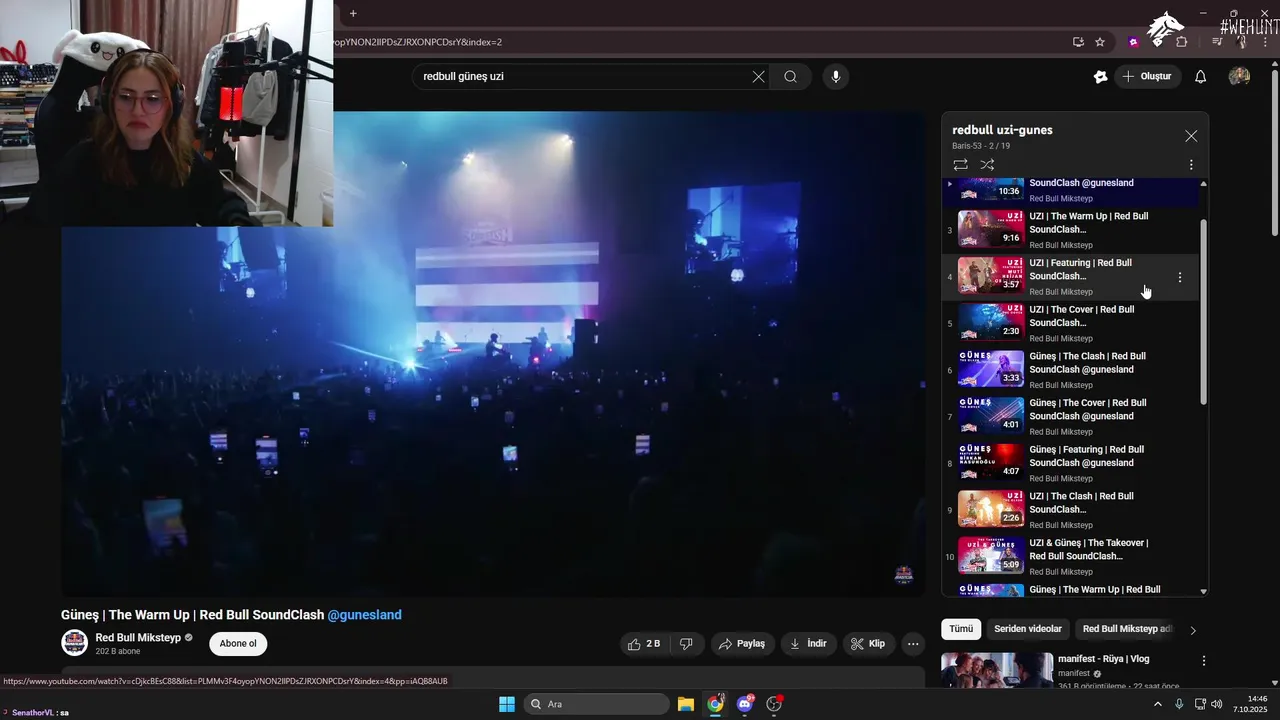The width and height of the screenshot is (1280, 720).
Task: Open the Chrome extensions puzzle icon
Action: (1182, 42)
